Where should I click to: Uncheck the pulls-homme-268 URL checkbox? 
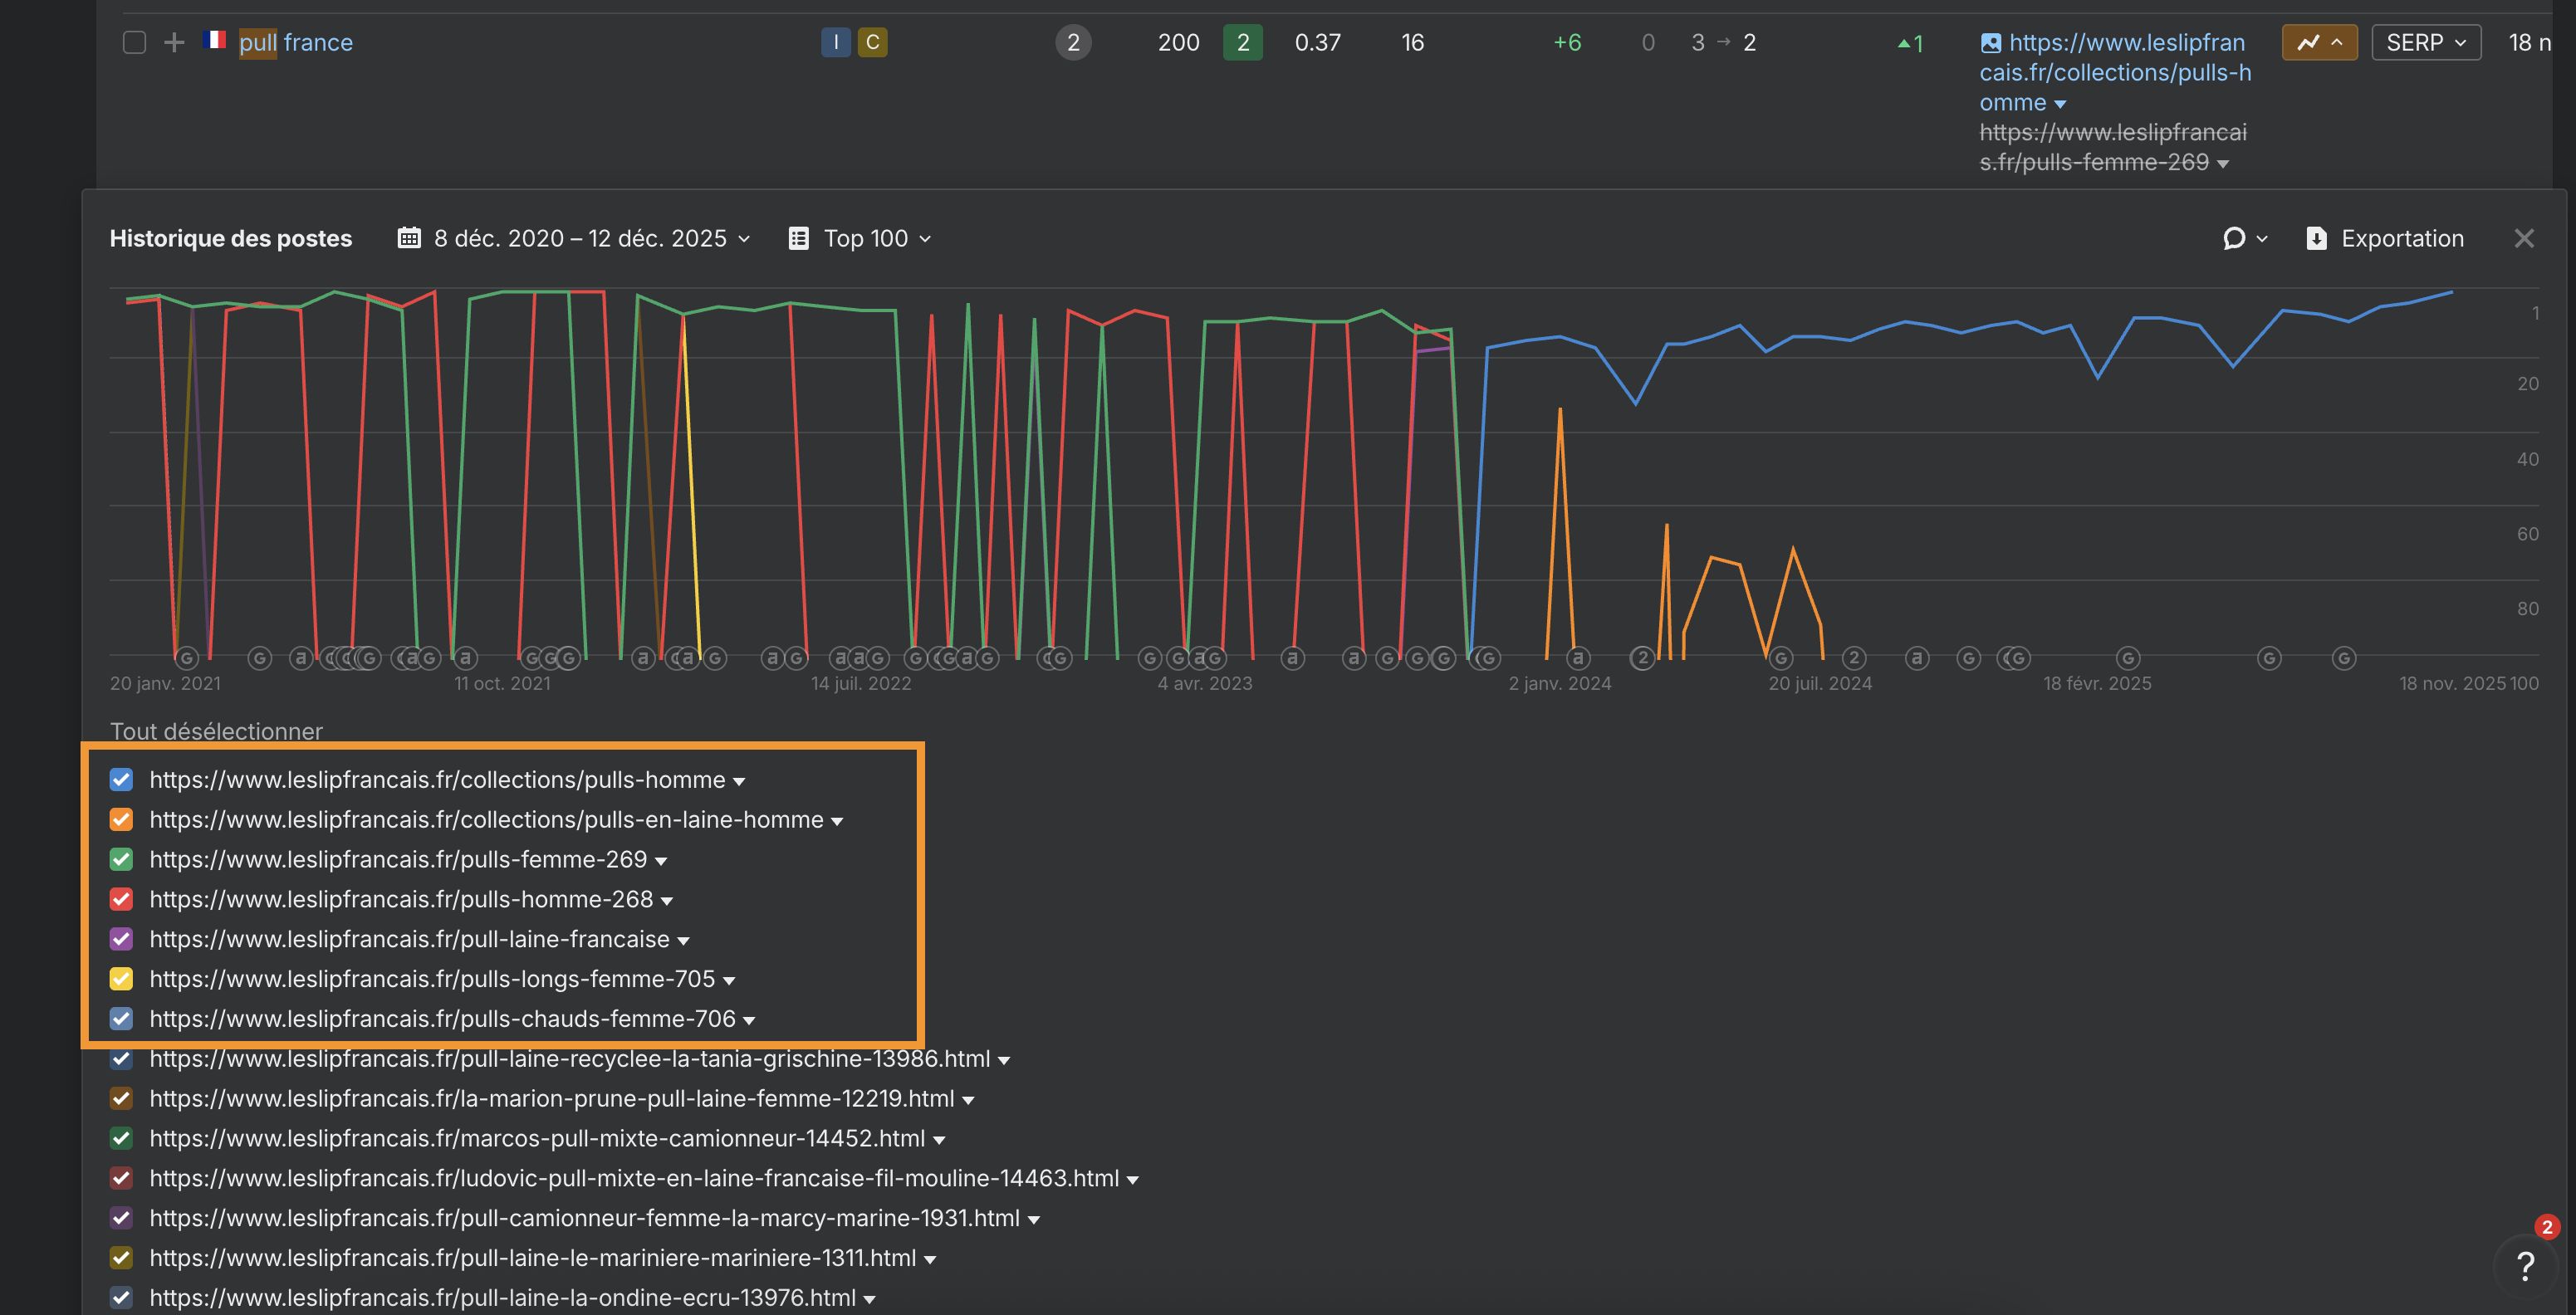[x=121, y=899]
